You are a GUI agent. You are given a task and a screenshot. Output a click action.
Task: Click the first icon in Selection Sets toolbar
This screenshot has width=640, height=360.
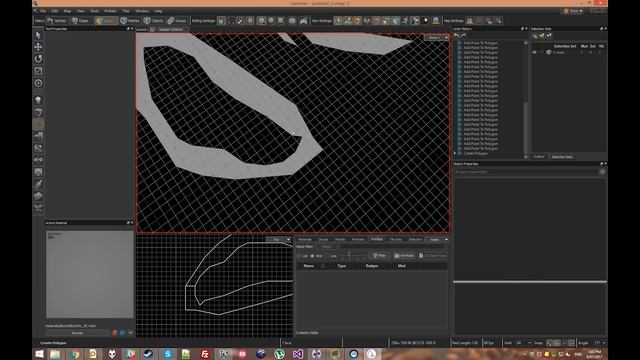[535, 36]
